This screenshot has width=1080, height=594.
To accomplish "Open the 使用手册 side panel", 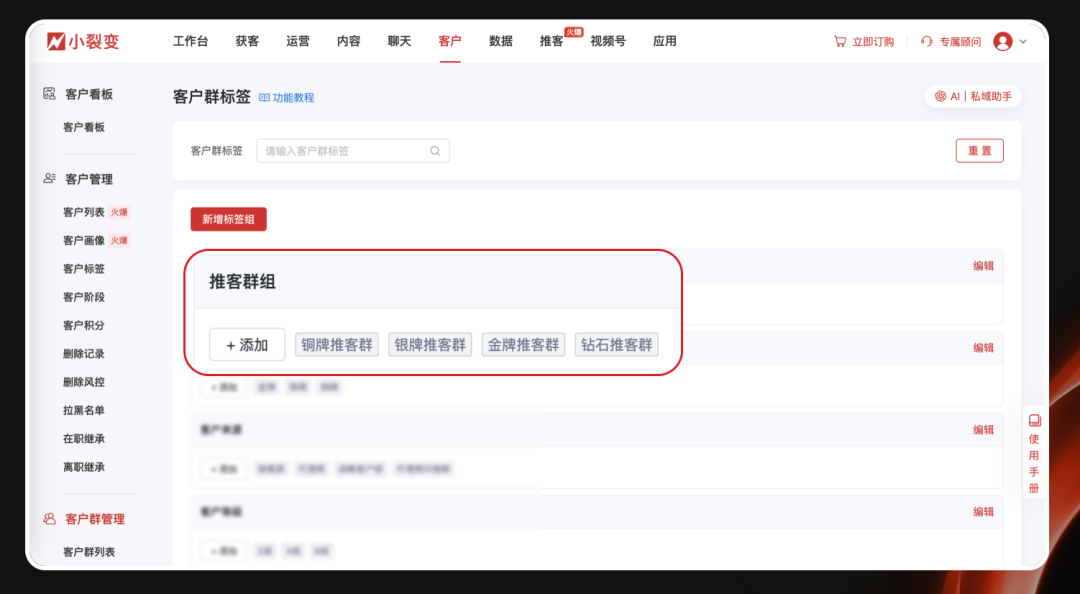I will (1032, 457).
